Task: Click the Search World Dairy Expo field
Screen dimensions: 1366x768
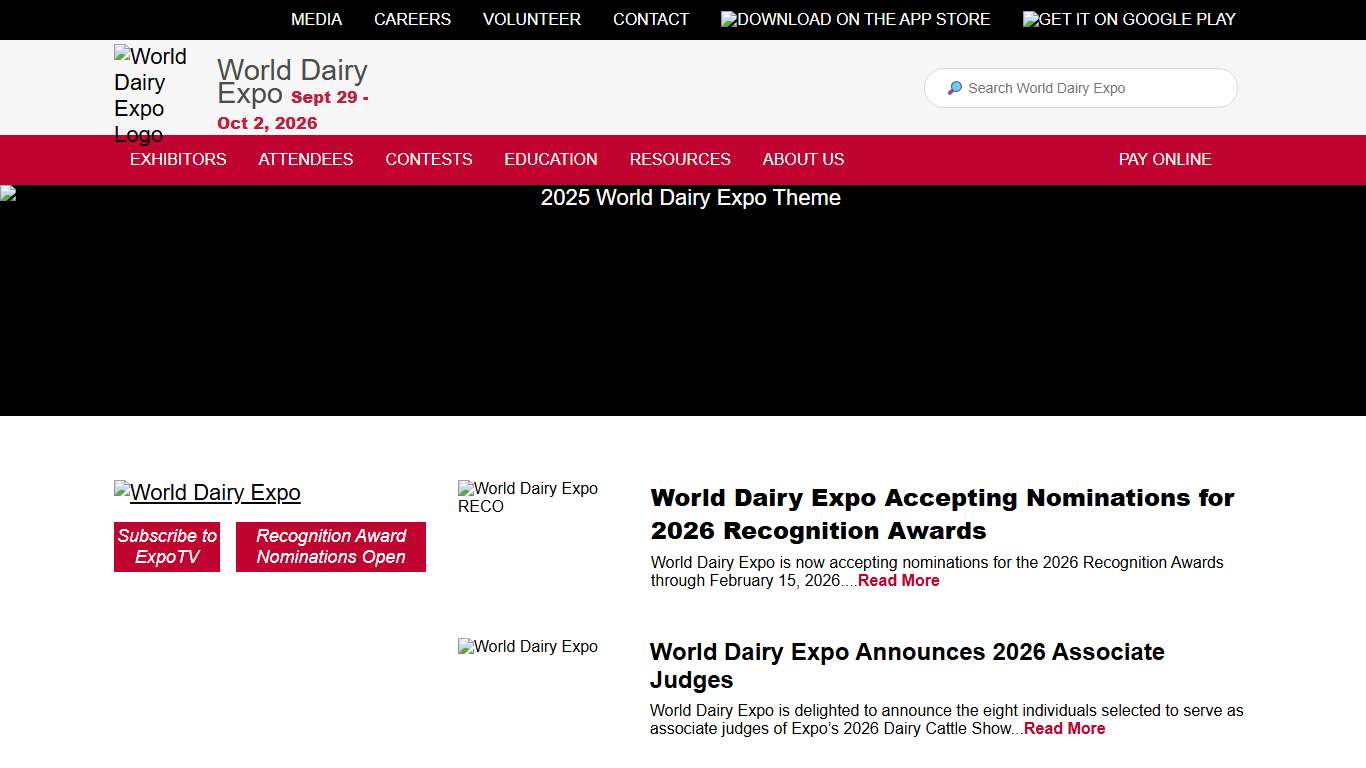Action: point(1080,88)
